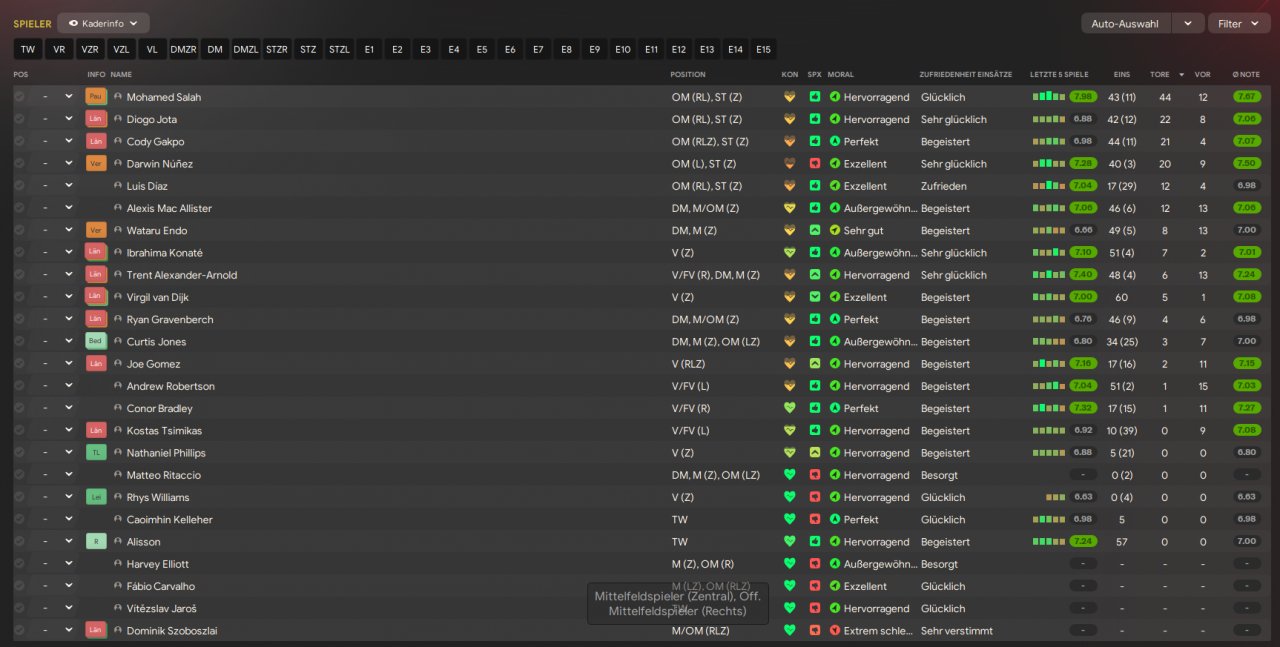
Task: Click the R badge next to Alisson
Action: [x=96, y=542]
